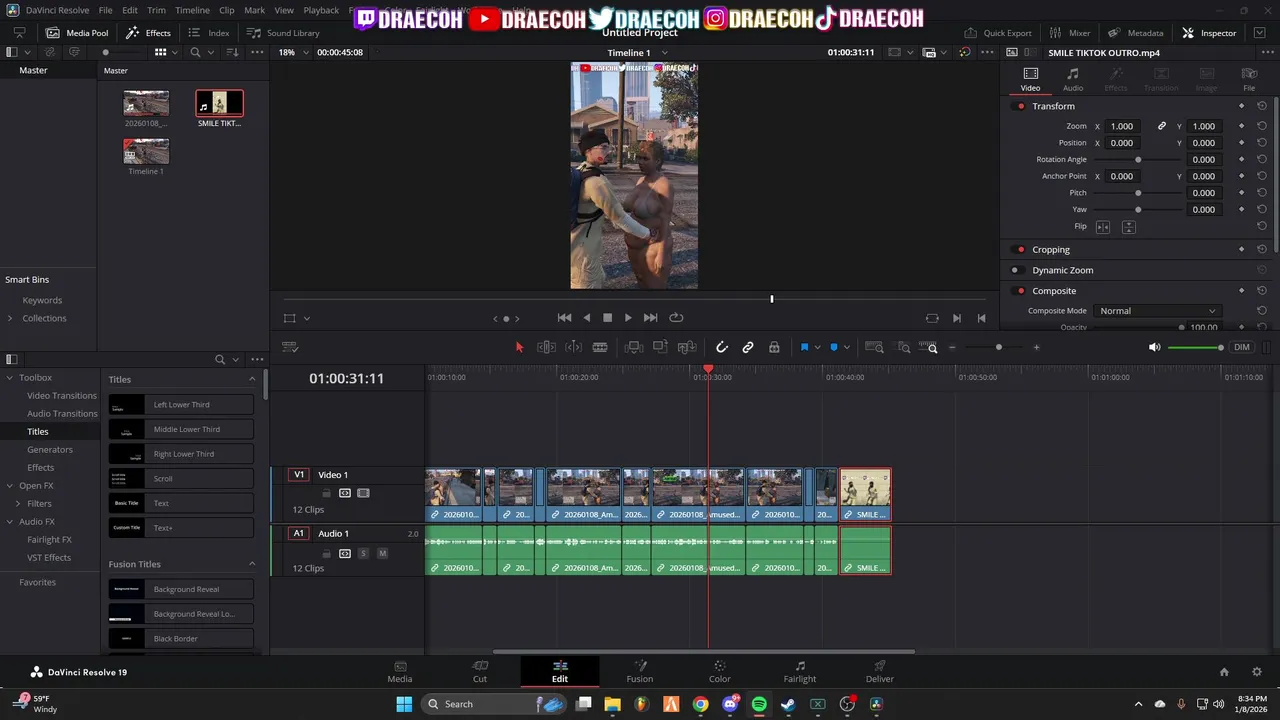Open the Spotify icon in taskbar
The image size is (1280, 720).
[x=759, y=704]
